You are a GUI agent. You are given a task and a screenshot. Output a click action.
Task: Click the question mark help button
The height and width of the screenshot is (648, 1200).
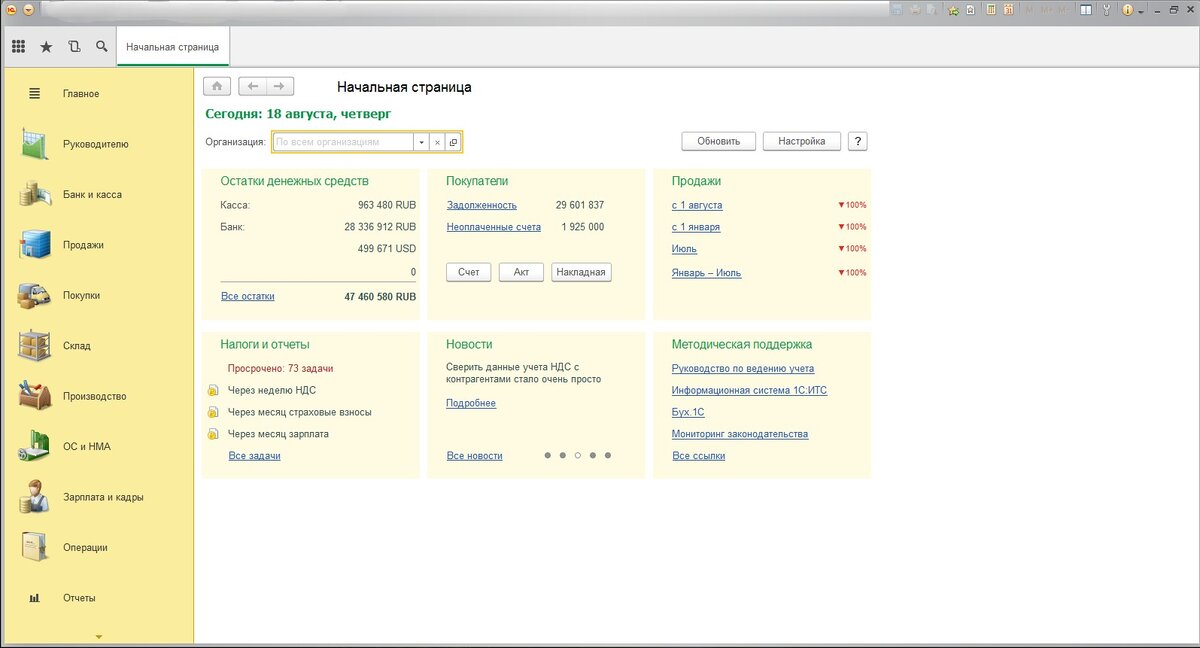click(858, 141)
